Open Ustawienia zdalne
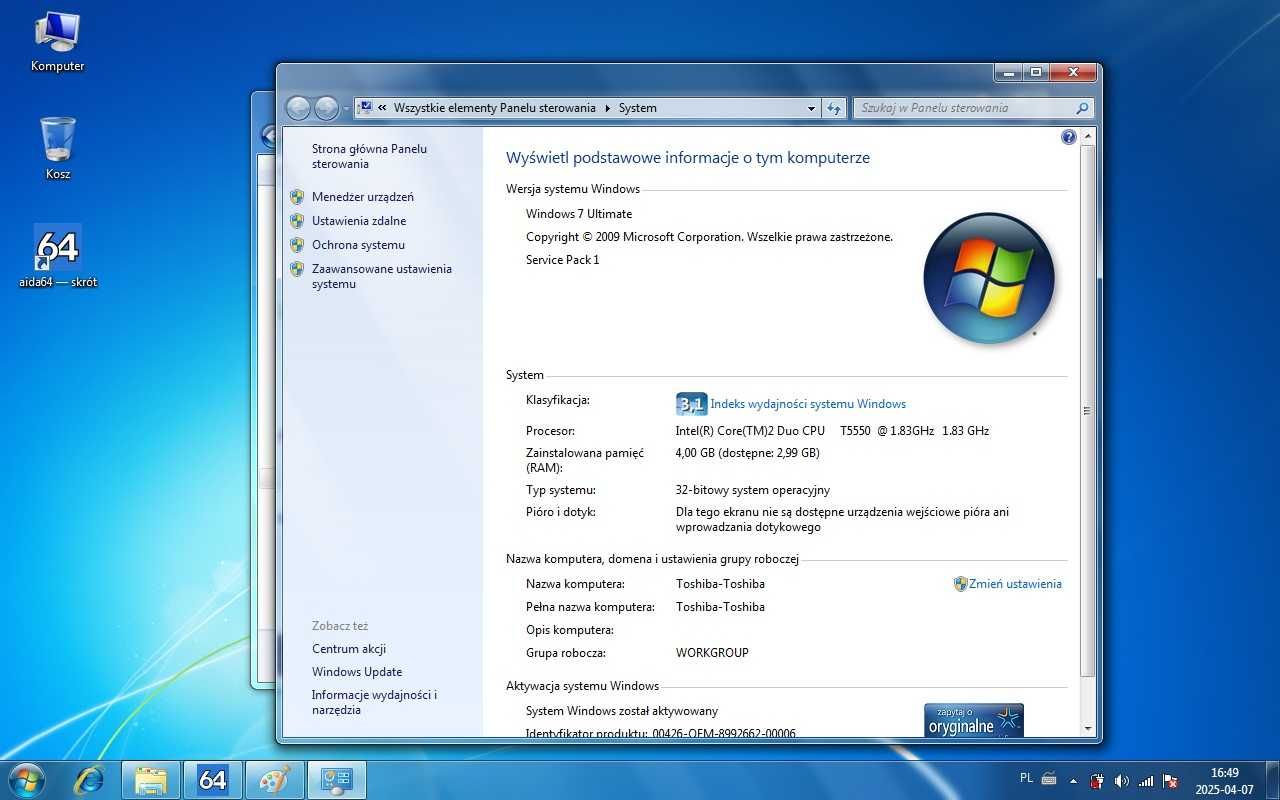This screenshot has height=800, width=1280. (359, 221)
